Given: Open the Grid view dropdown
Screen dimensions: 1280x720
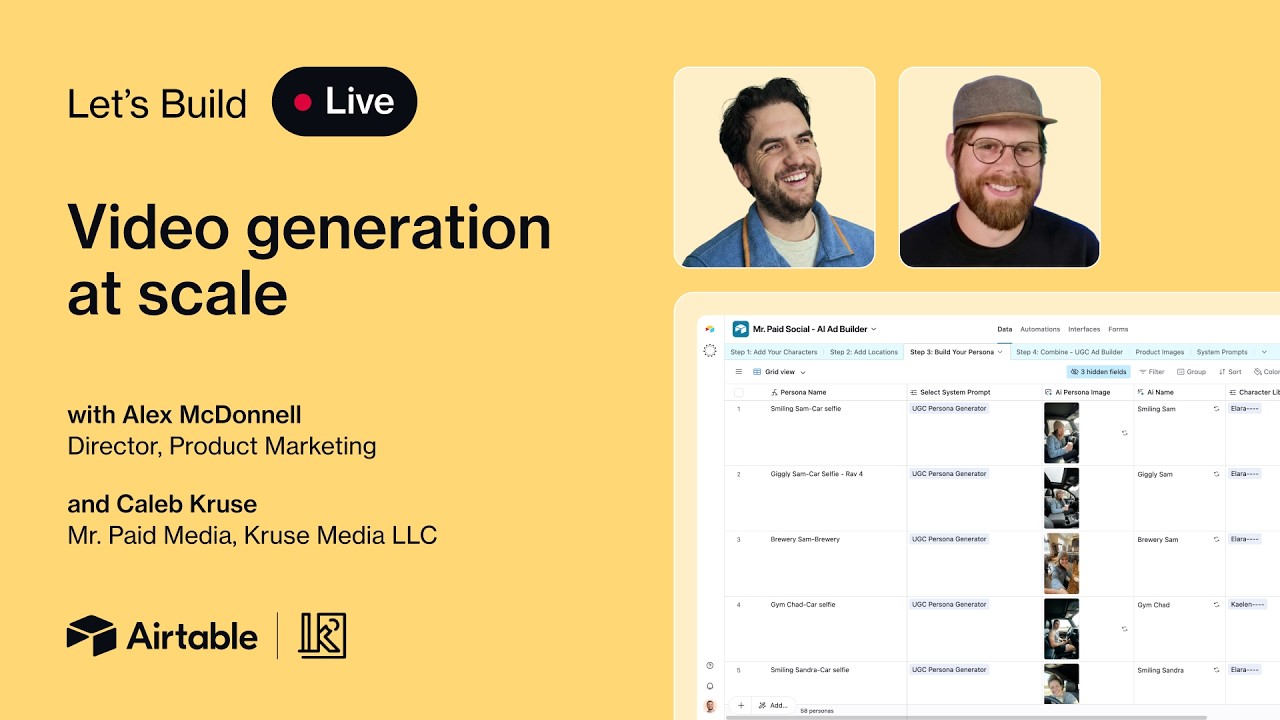Looking at the screenshot, I should pos(779,372).
